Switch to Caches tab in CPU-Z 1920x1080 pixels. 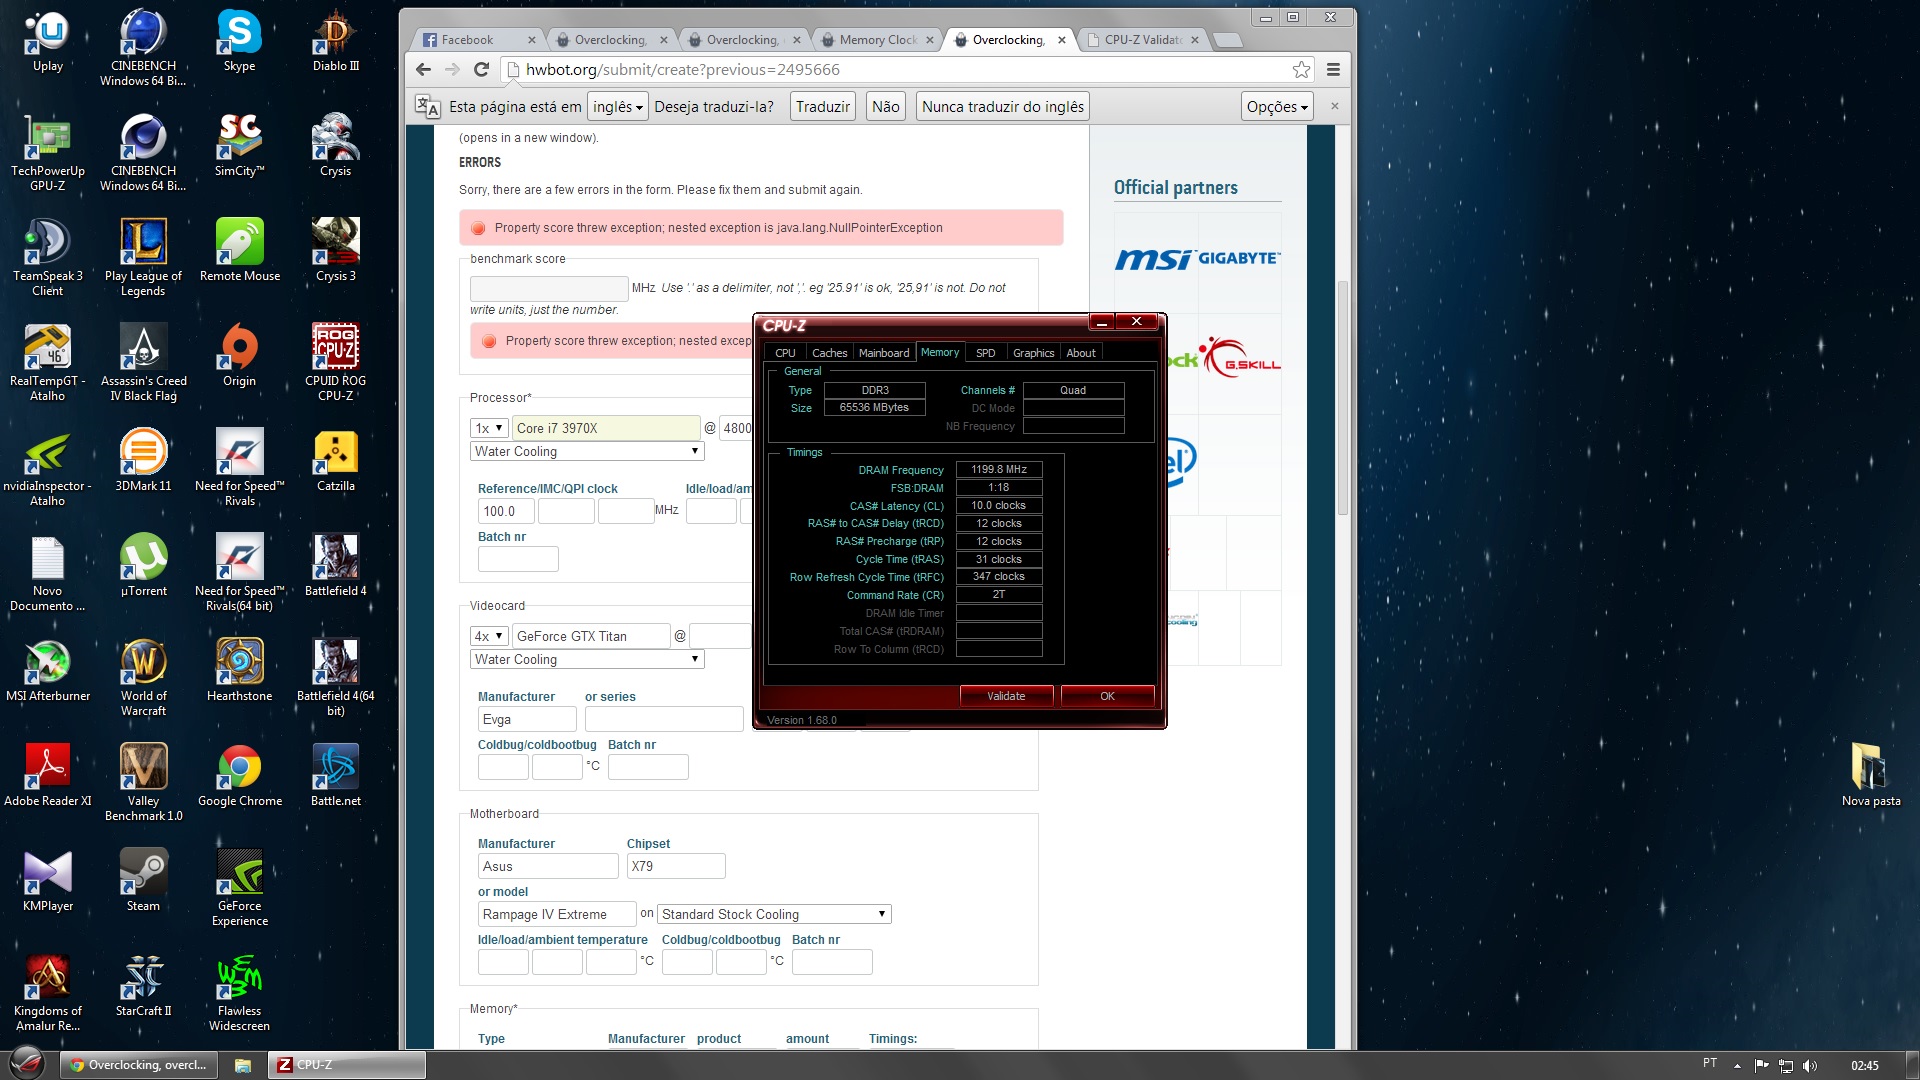[829, 353]
